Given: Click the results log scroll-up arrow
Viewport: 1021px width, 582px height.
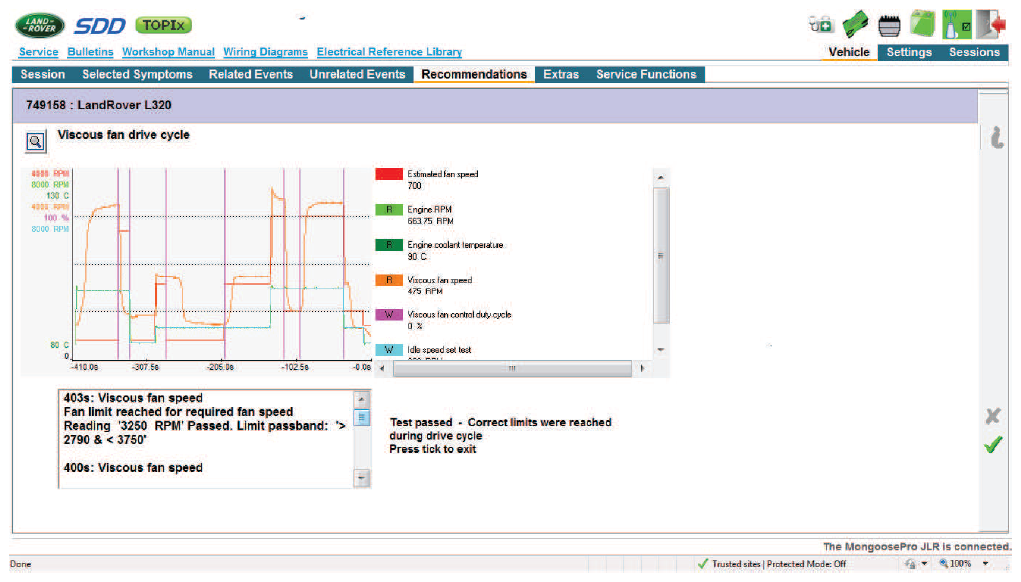Looking at the screenshot, I should coord(361,399).
